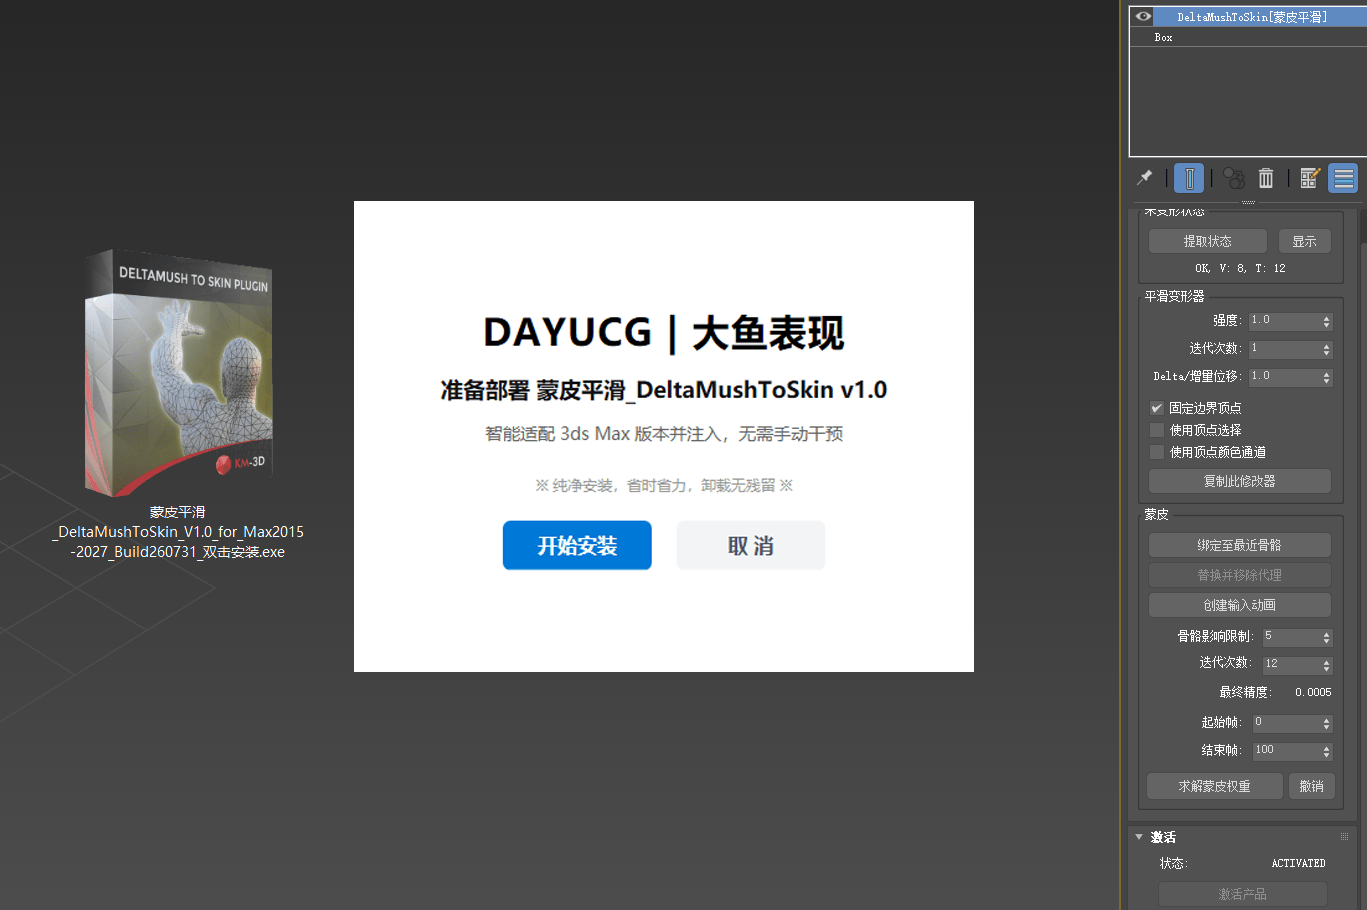Click the 最终精度 value 0.0005

tap(1313, 692)
